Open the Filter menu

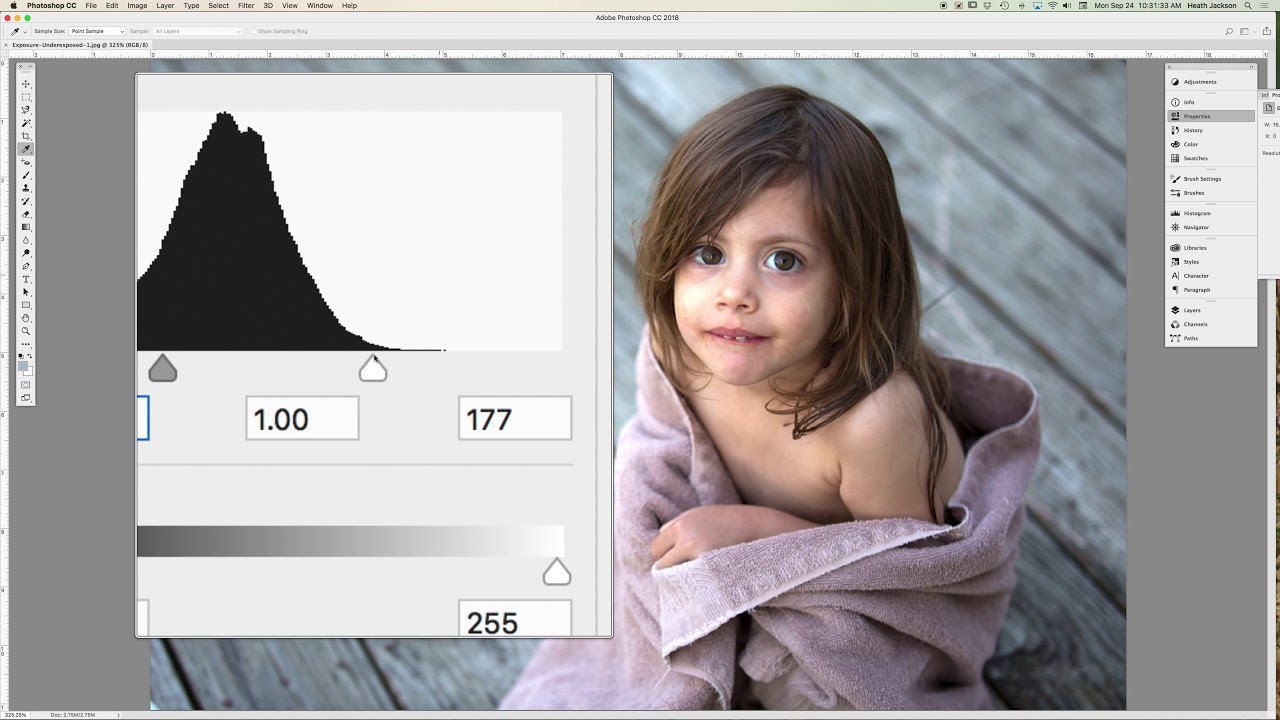pos(246,6)
